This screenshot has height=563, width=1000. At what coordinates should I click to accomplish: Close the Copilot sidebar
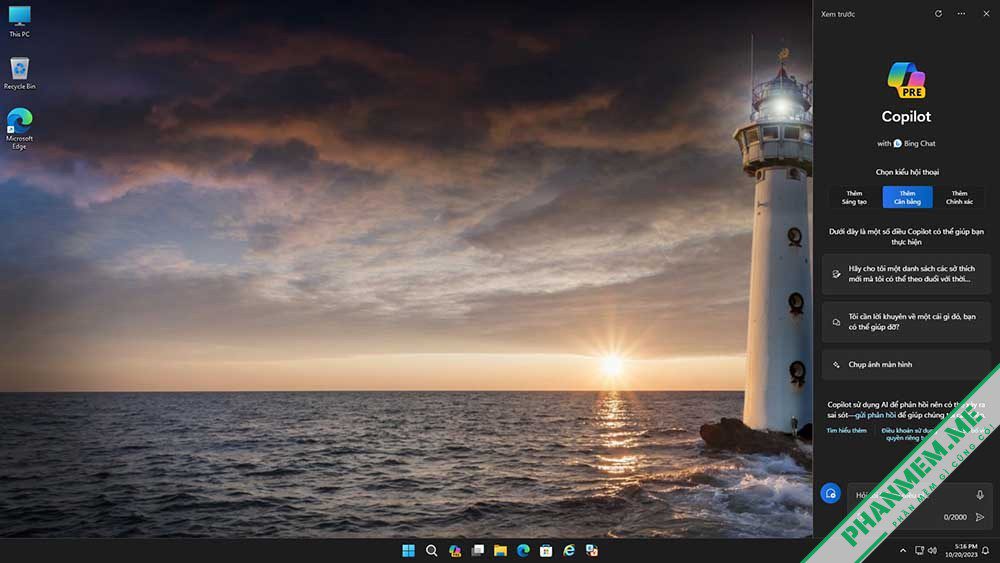(x=986, y=13)
